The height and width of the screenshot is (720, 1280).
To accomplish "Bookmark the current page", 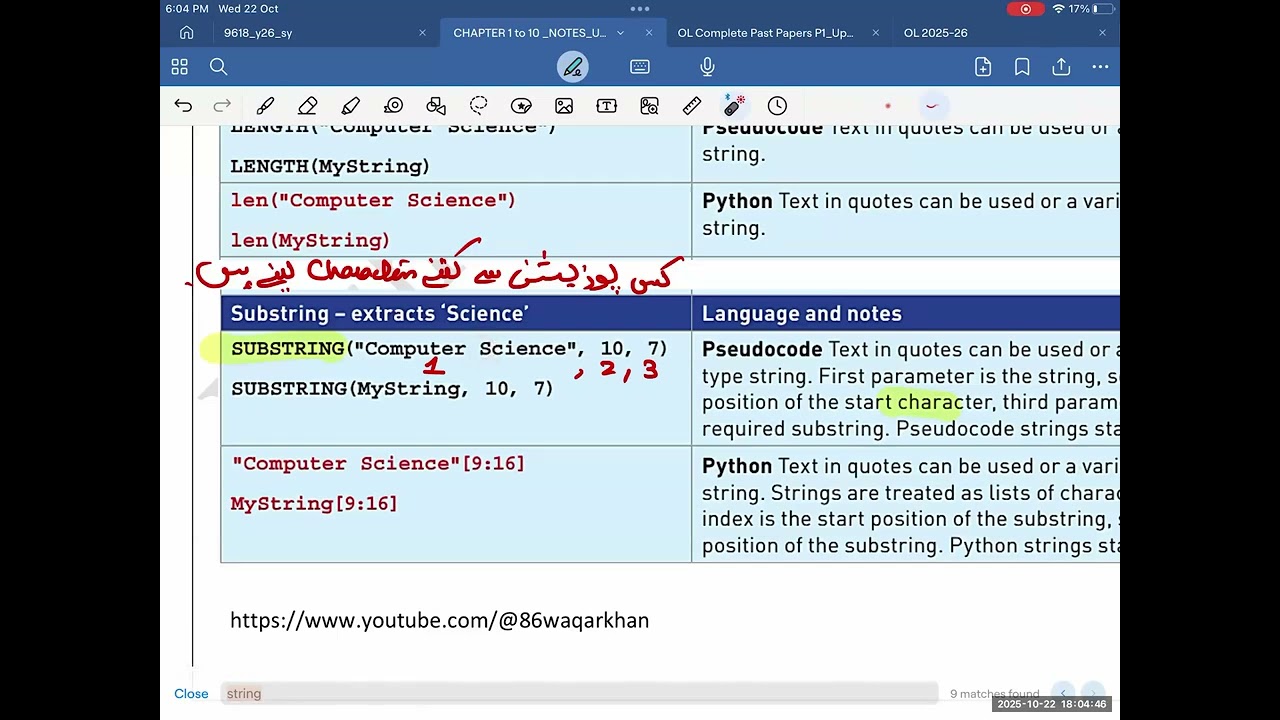I will point(1022,67).
